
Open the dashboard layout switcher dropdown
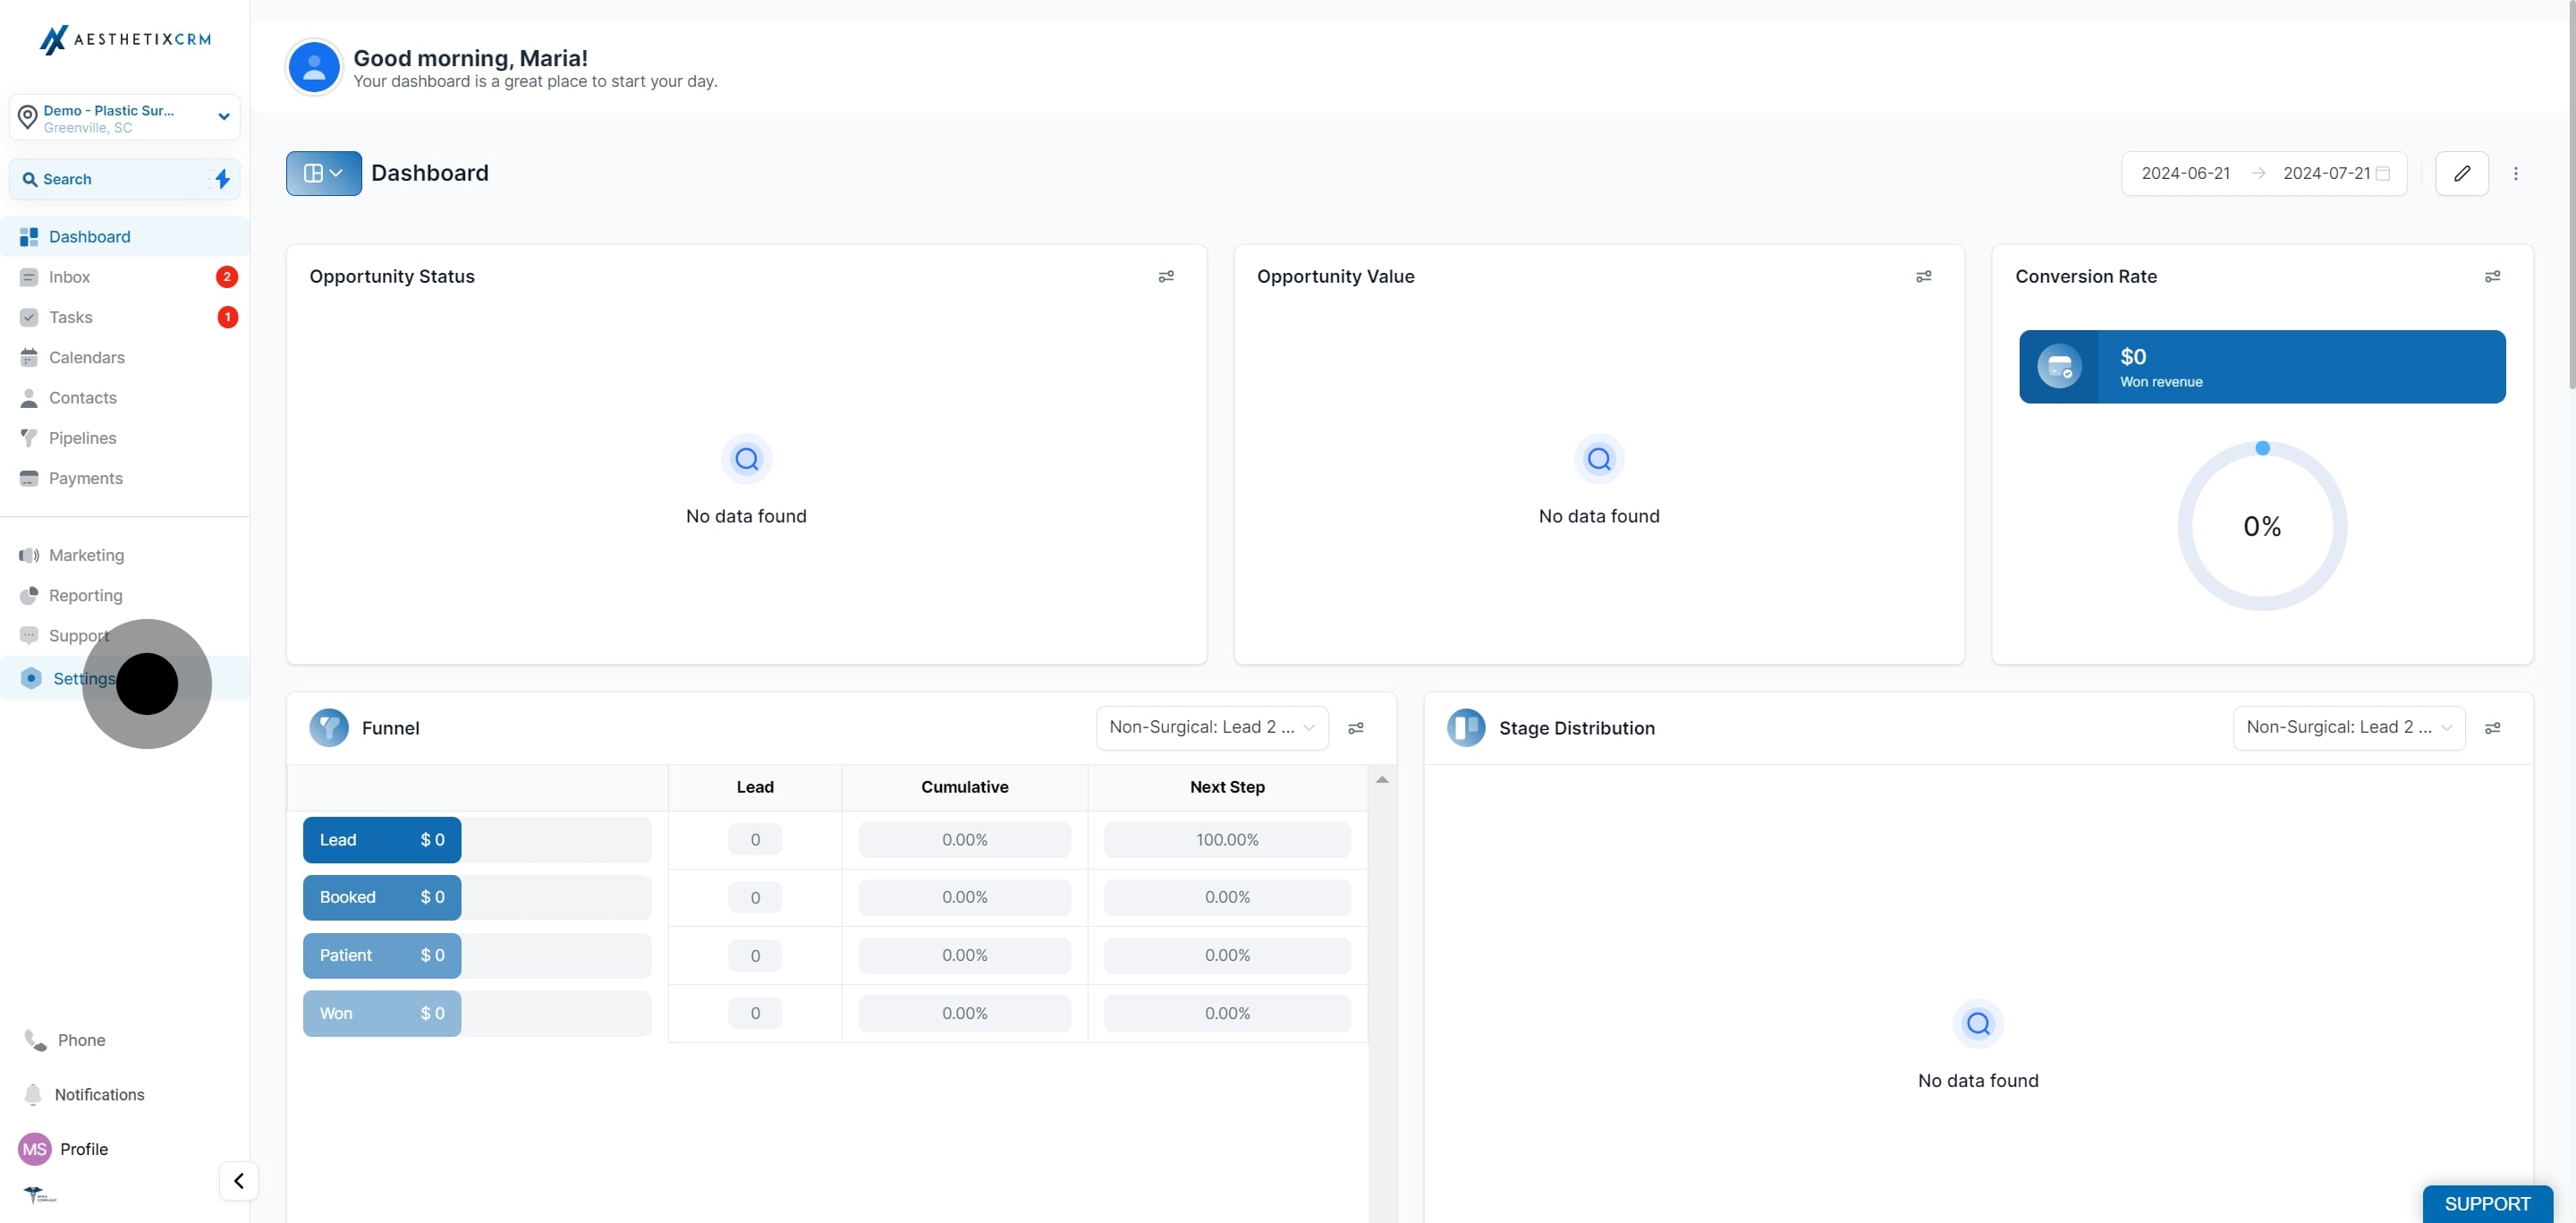[x=323, y=173]
